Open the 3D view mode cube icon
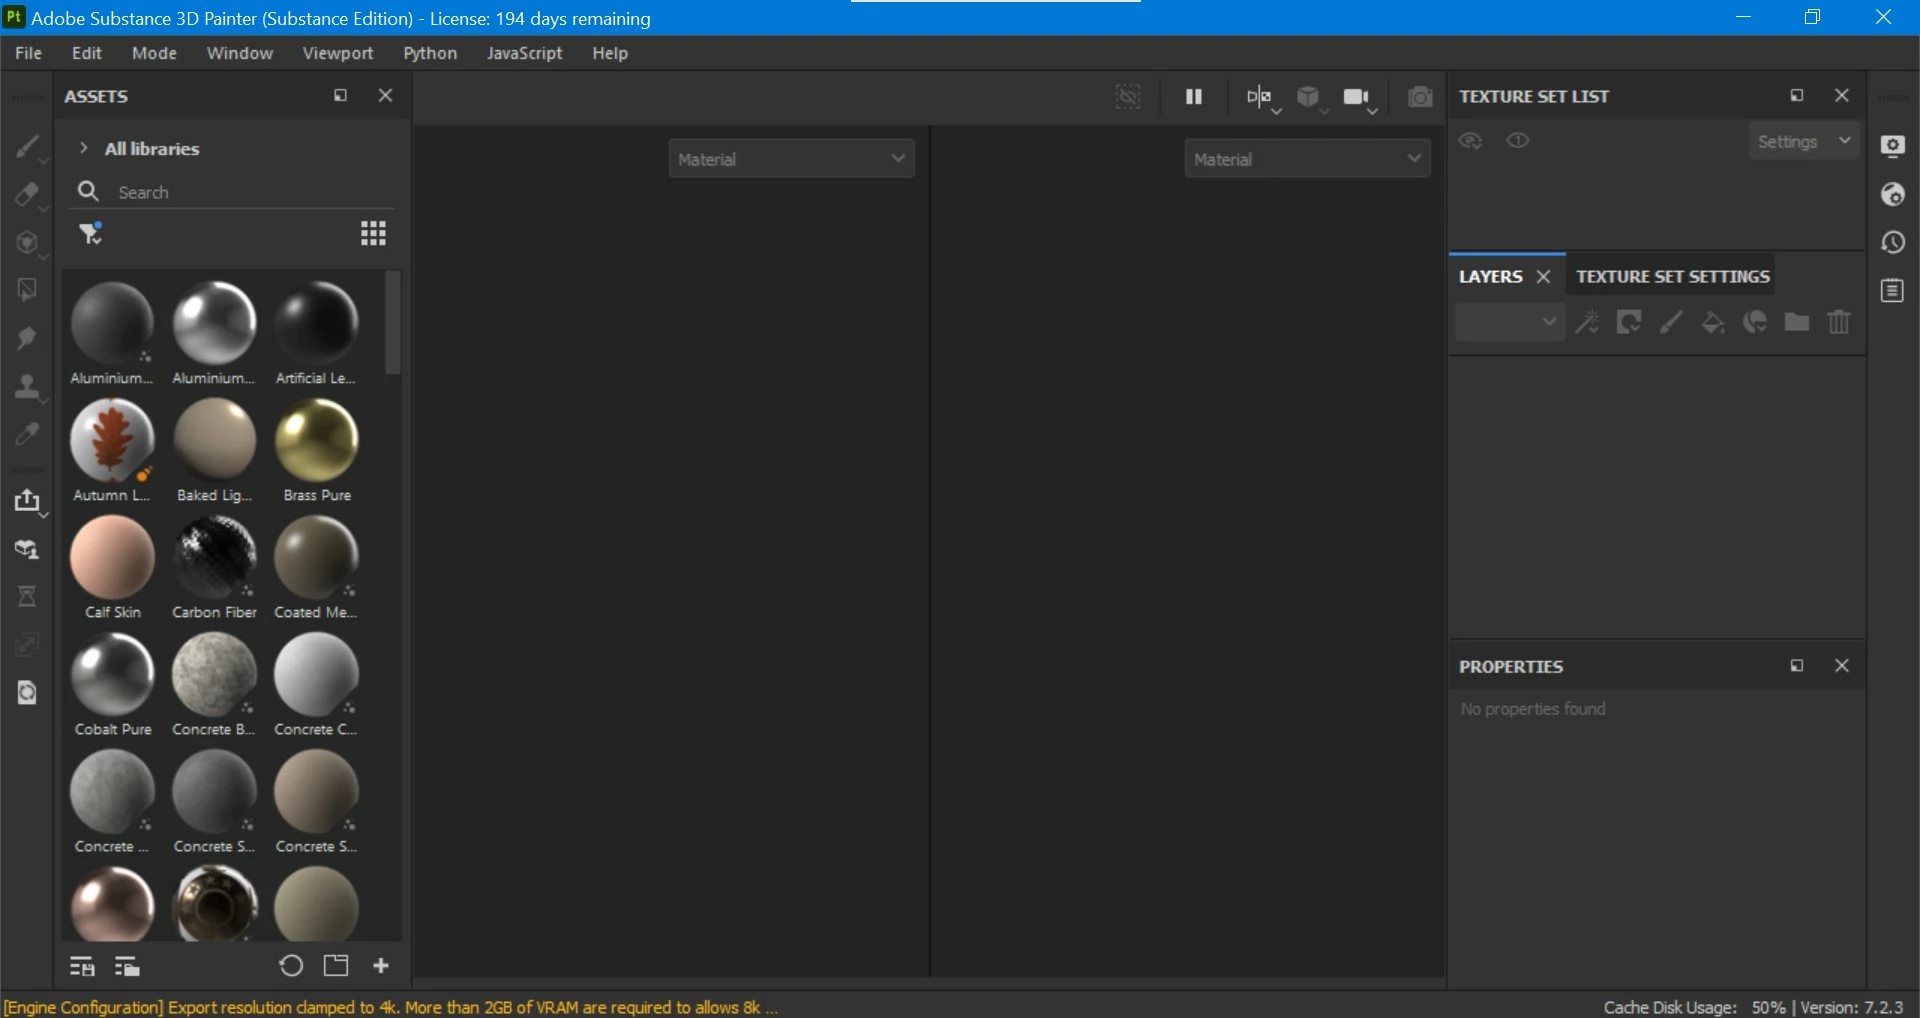Screen dimensions: 1920x1018 (x=1309, y=98)
